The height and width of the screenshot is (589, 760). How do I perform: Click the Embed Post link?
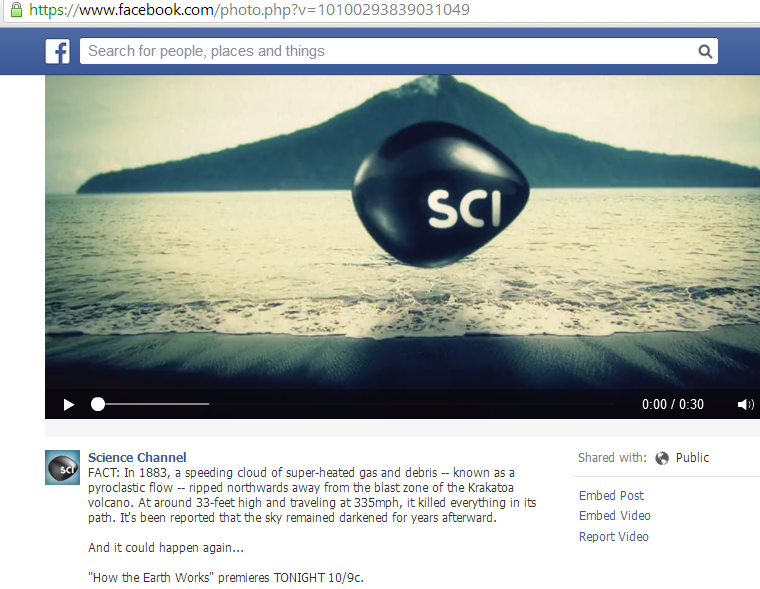(x=611, y=495)
